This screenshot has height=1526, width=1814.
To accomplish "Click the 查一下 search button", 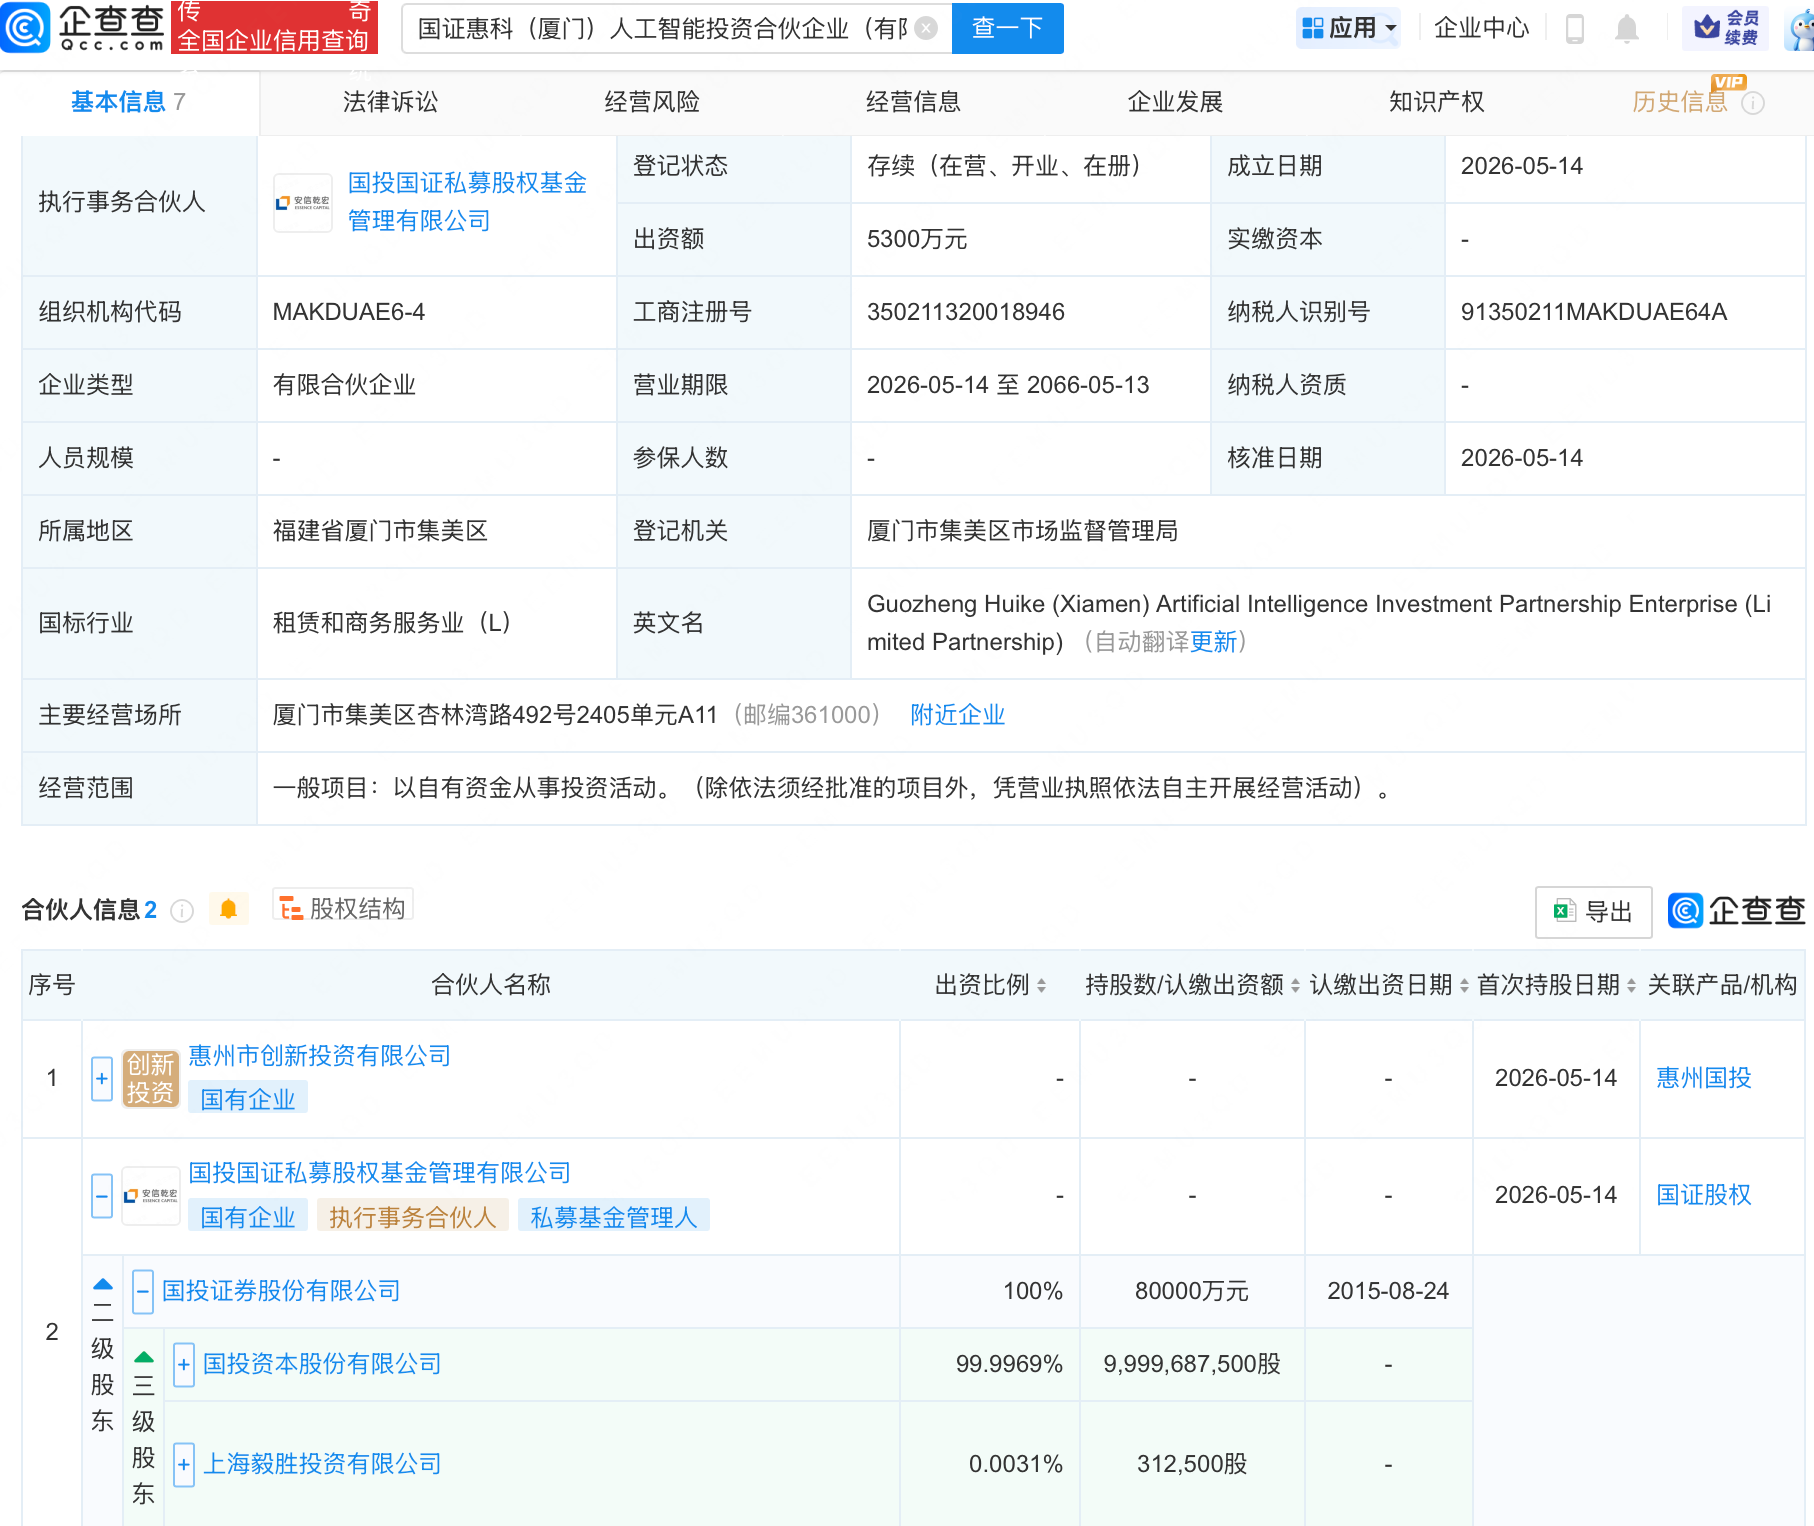I will (1007, 28).
